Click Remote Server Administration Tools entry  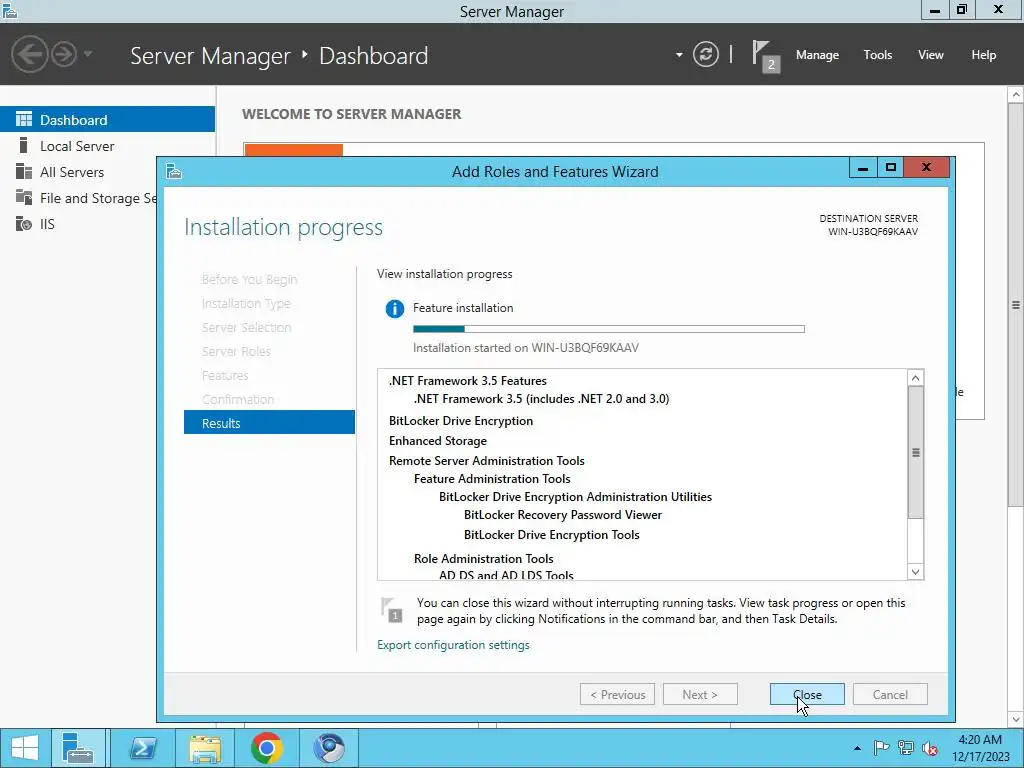[487, 460]
